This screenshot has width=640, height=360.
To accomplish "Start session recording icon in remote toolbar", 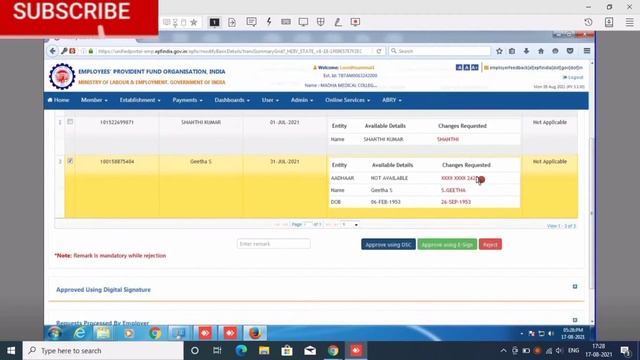I will point(355,22).
